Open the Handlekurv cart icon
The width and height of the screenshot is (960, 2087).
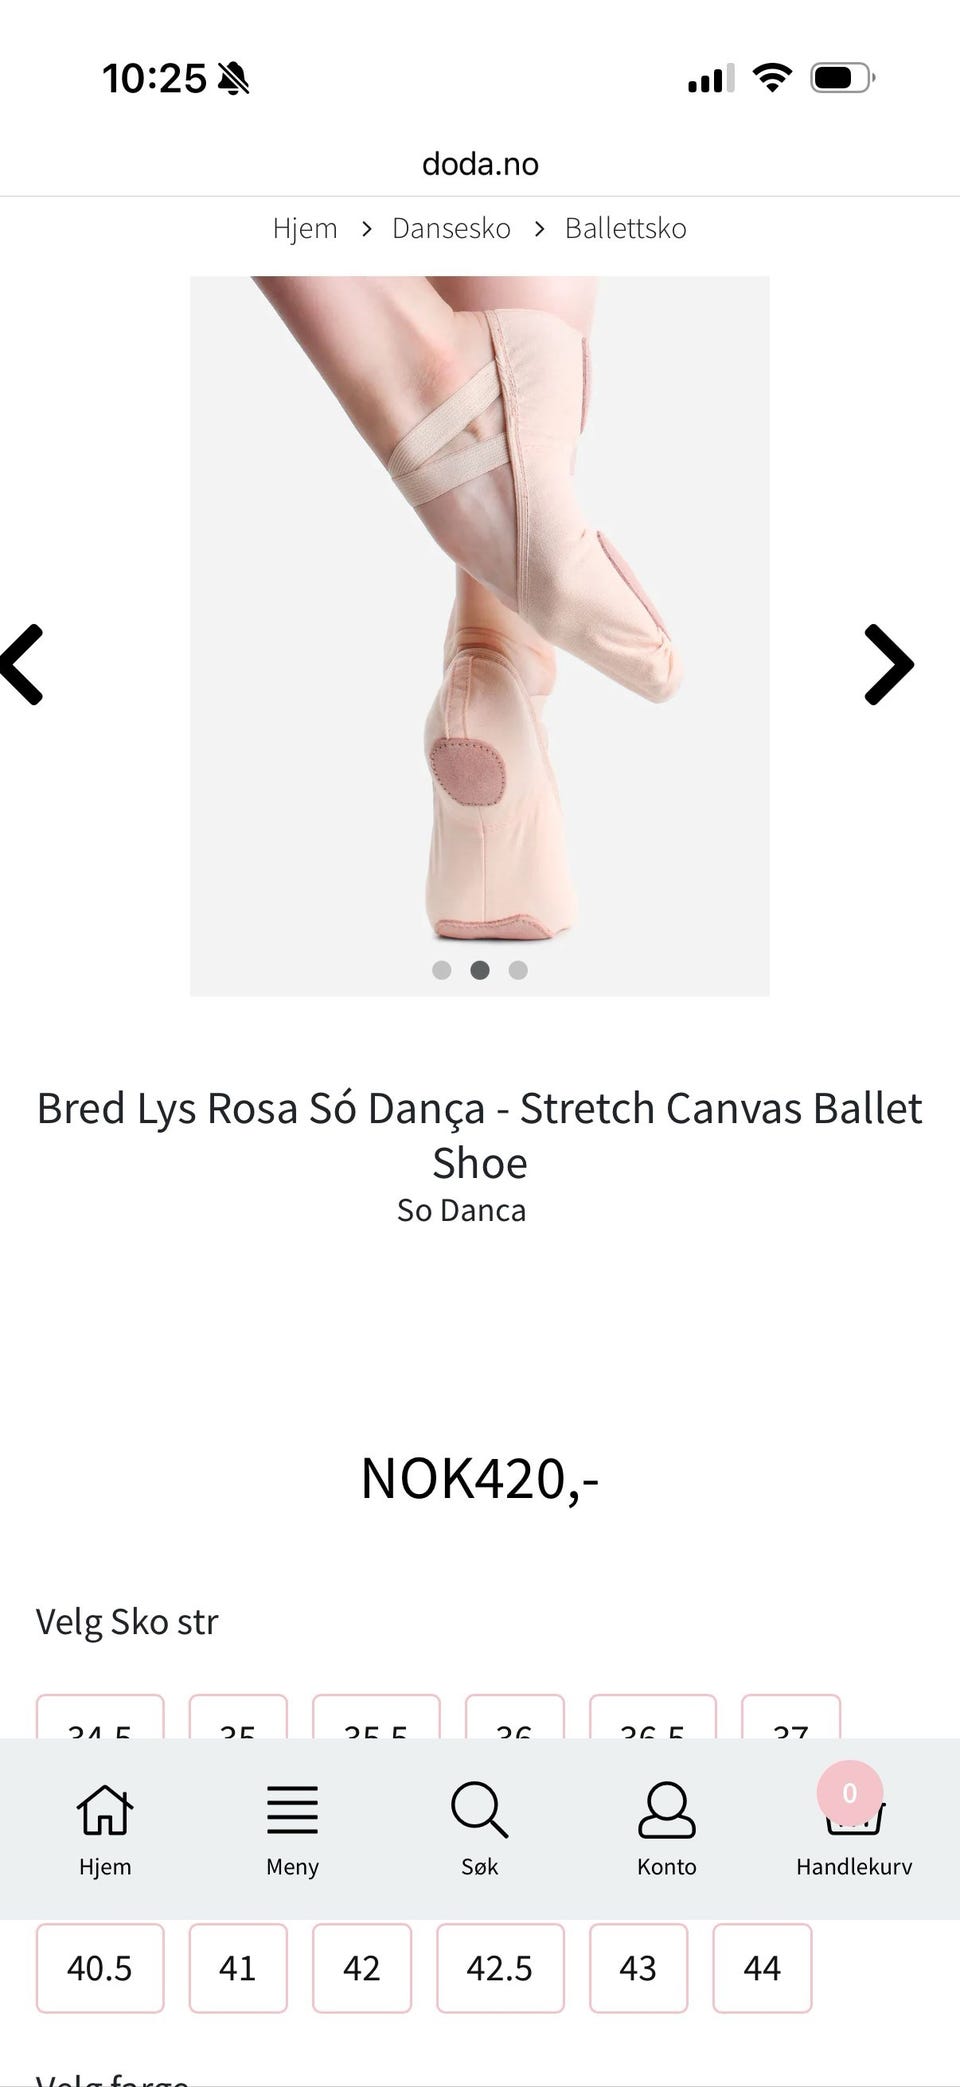coord(853,1815)
